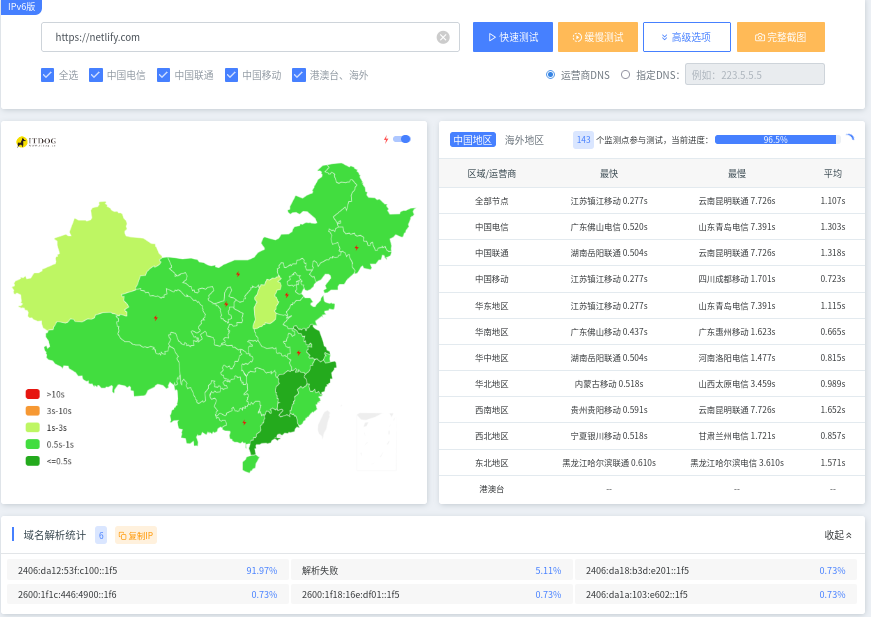Uncheck the 全选 select-all checkbox

click(47, 75)
